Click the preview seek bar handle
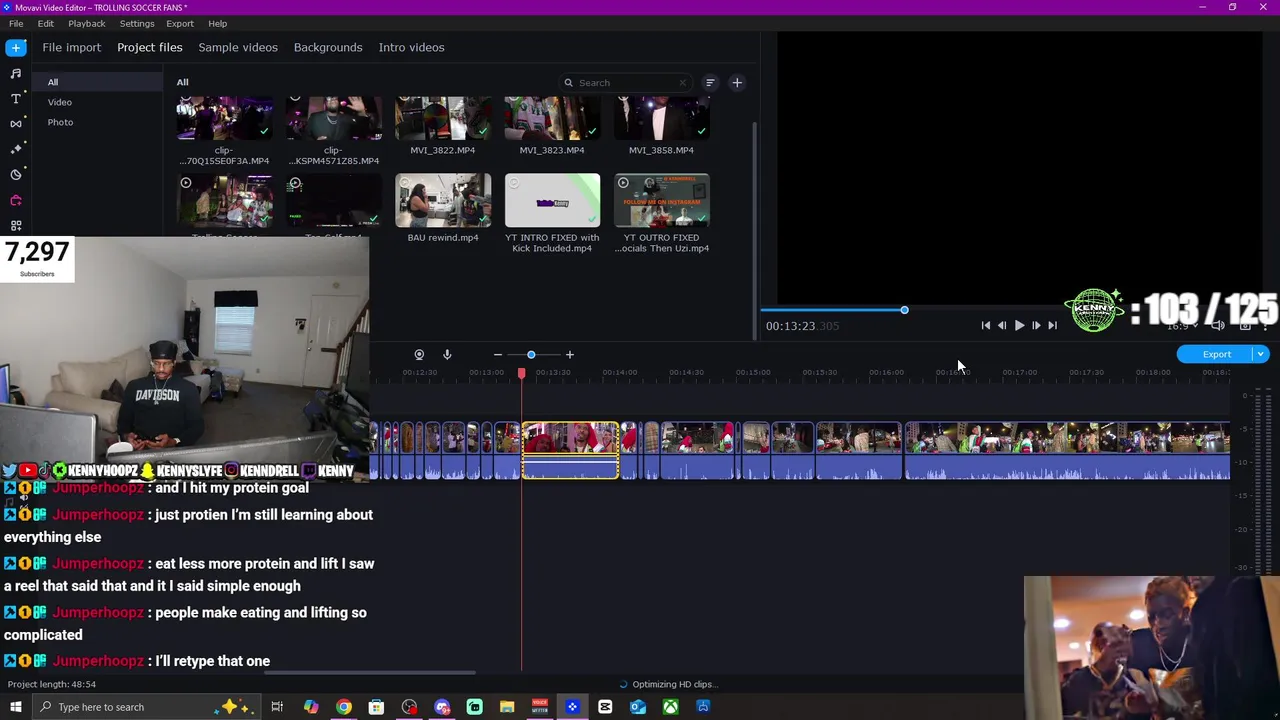1280x720 pixels. click(x=904, y=310)
